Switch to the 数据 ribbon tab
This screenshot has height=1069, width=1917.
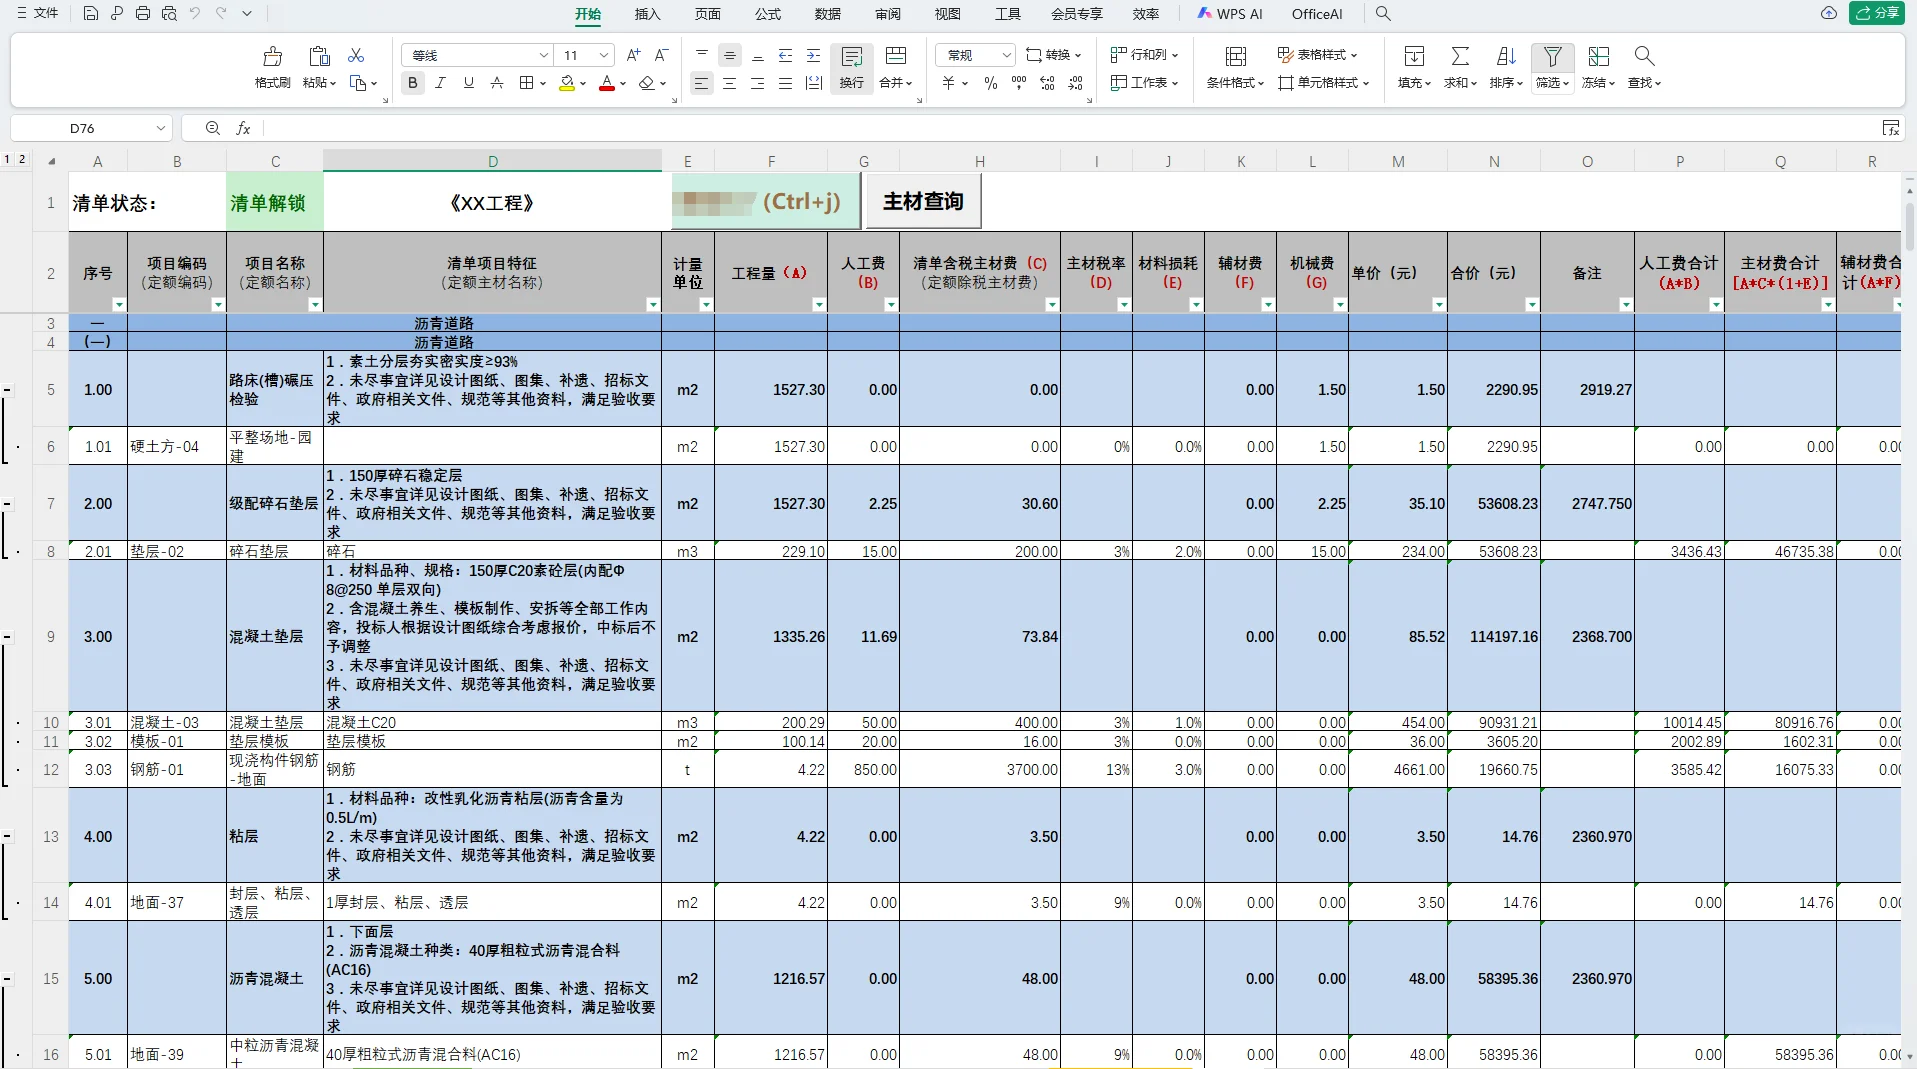coord(827,14)
